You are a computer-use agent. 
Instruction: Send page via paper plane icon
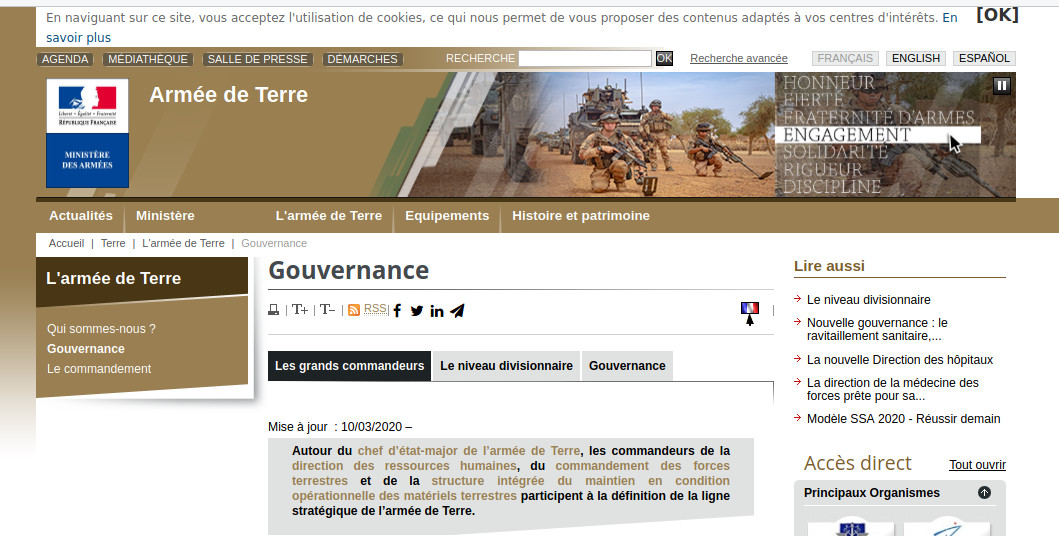click(x=457, y=311)
